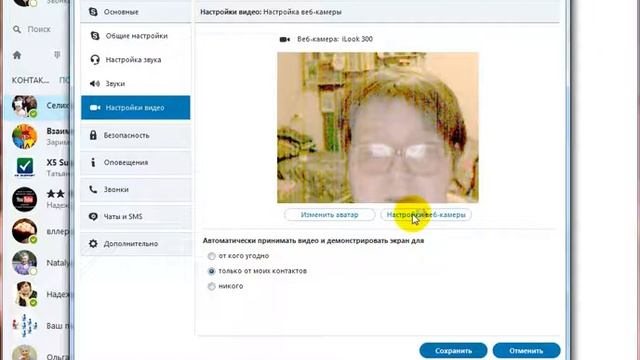Open the Ваш п... contact entry
The height and width of the screenshot is (360, 640).
37,326
